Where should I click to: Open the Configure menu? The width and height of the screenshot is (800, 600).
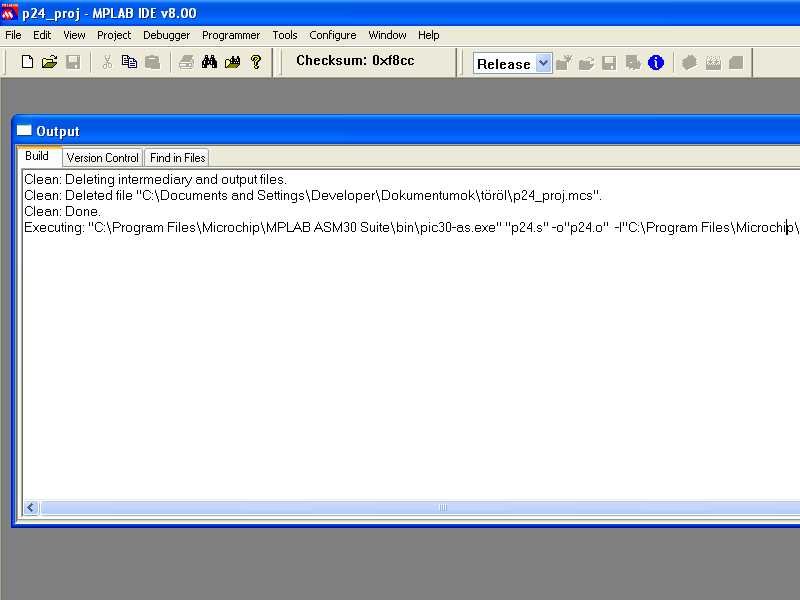click(333, 35)
